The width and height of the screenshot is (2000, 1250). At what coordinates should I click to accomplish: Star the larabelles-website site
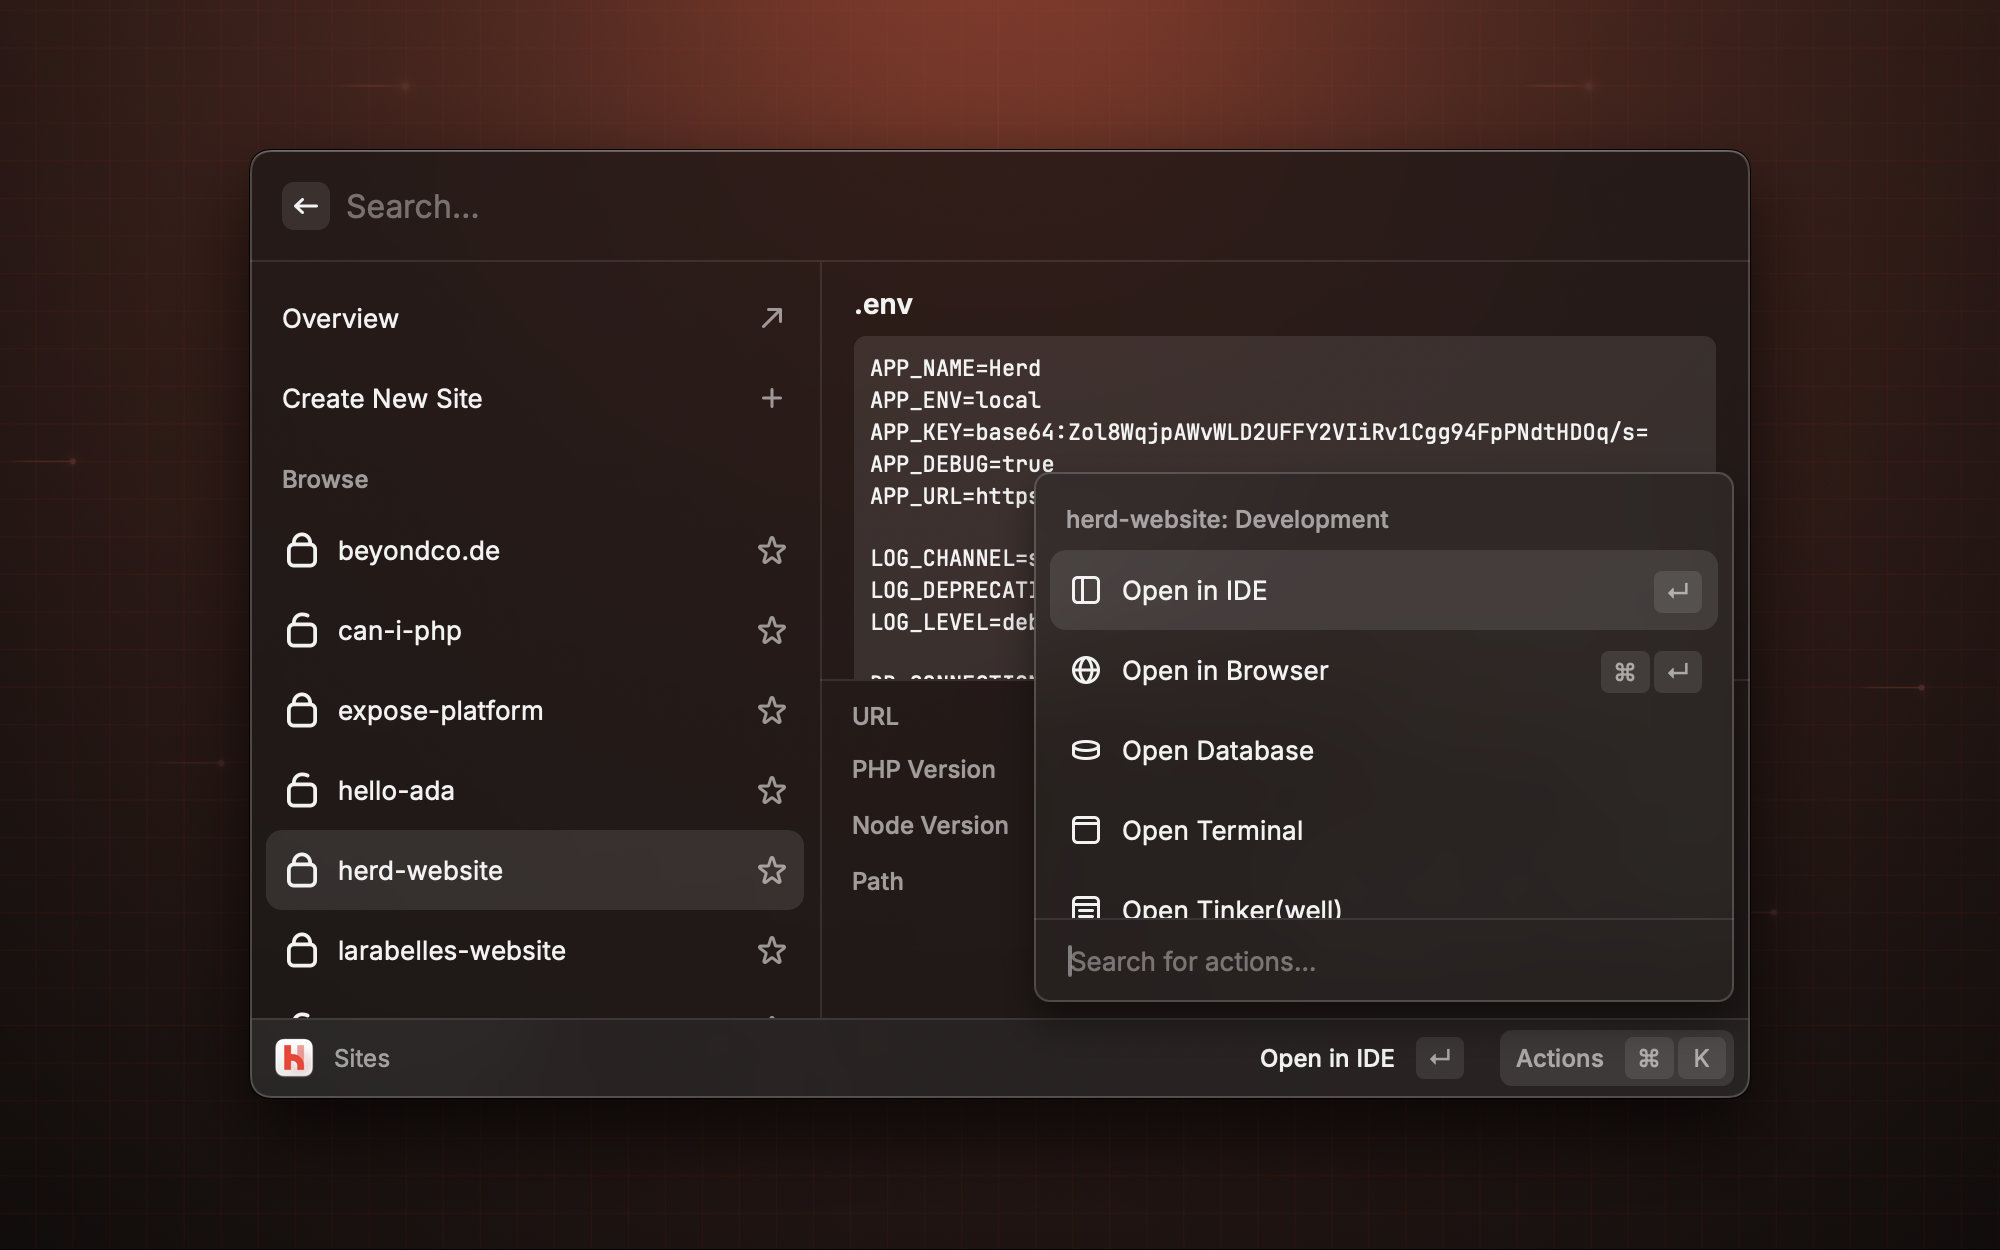771,950
